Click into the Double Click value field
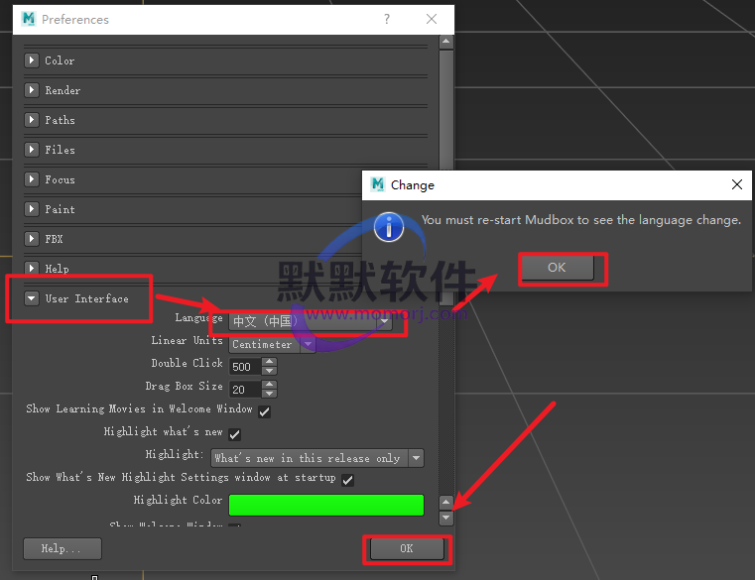This screenshot has height=580, width=755. pyautogui.click(x=245, y=367)
